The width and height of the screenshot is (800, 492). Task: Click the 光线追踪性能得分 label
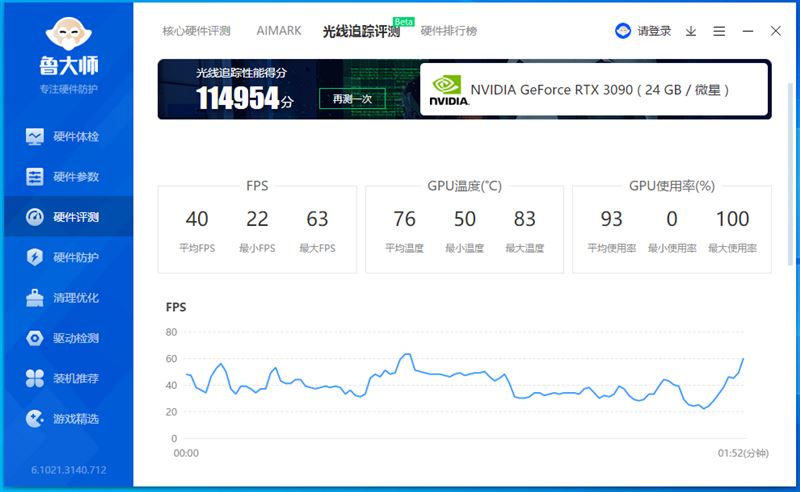pyautogui.click(x=241, y=72)
